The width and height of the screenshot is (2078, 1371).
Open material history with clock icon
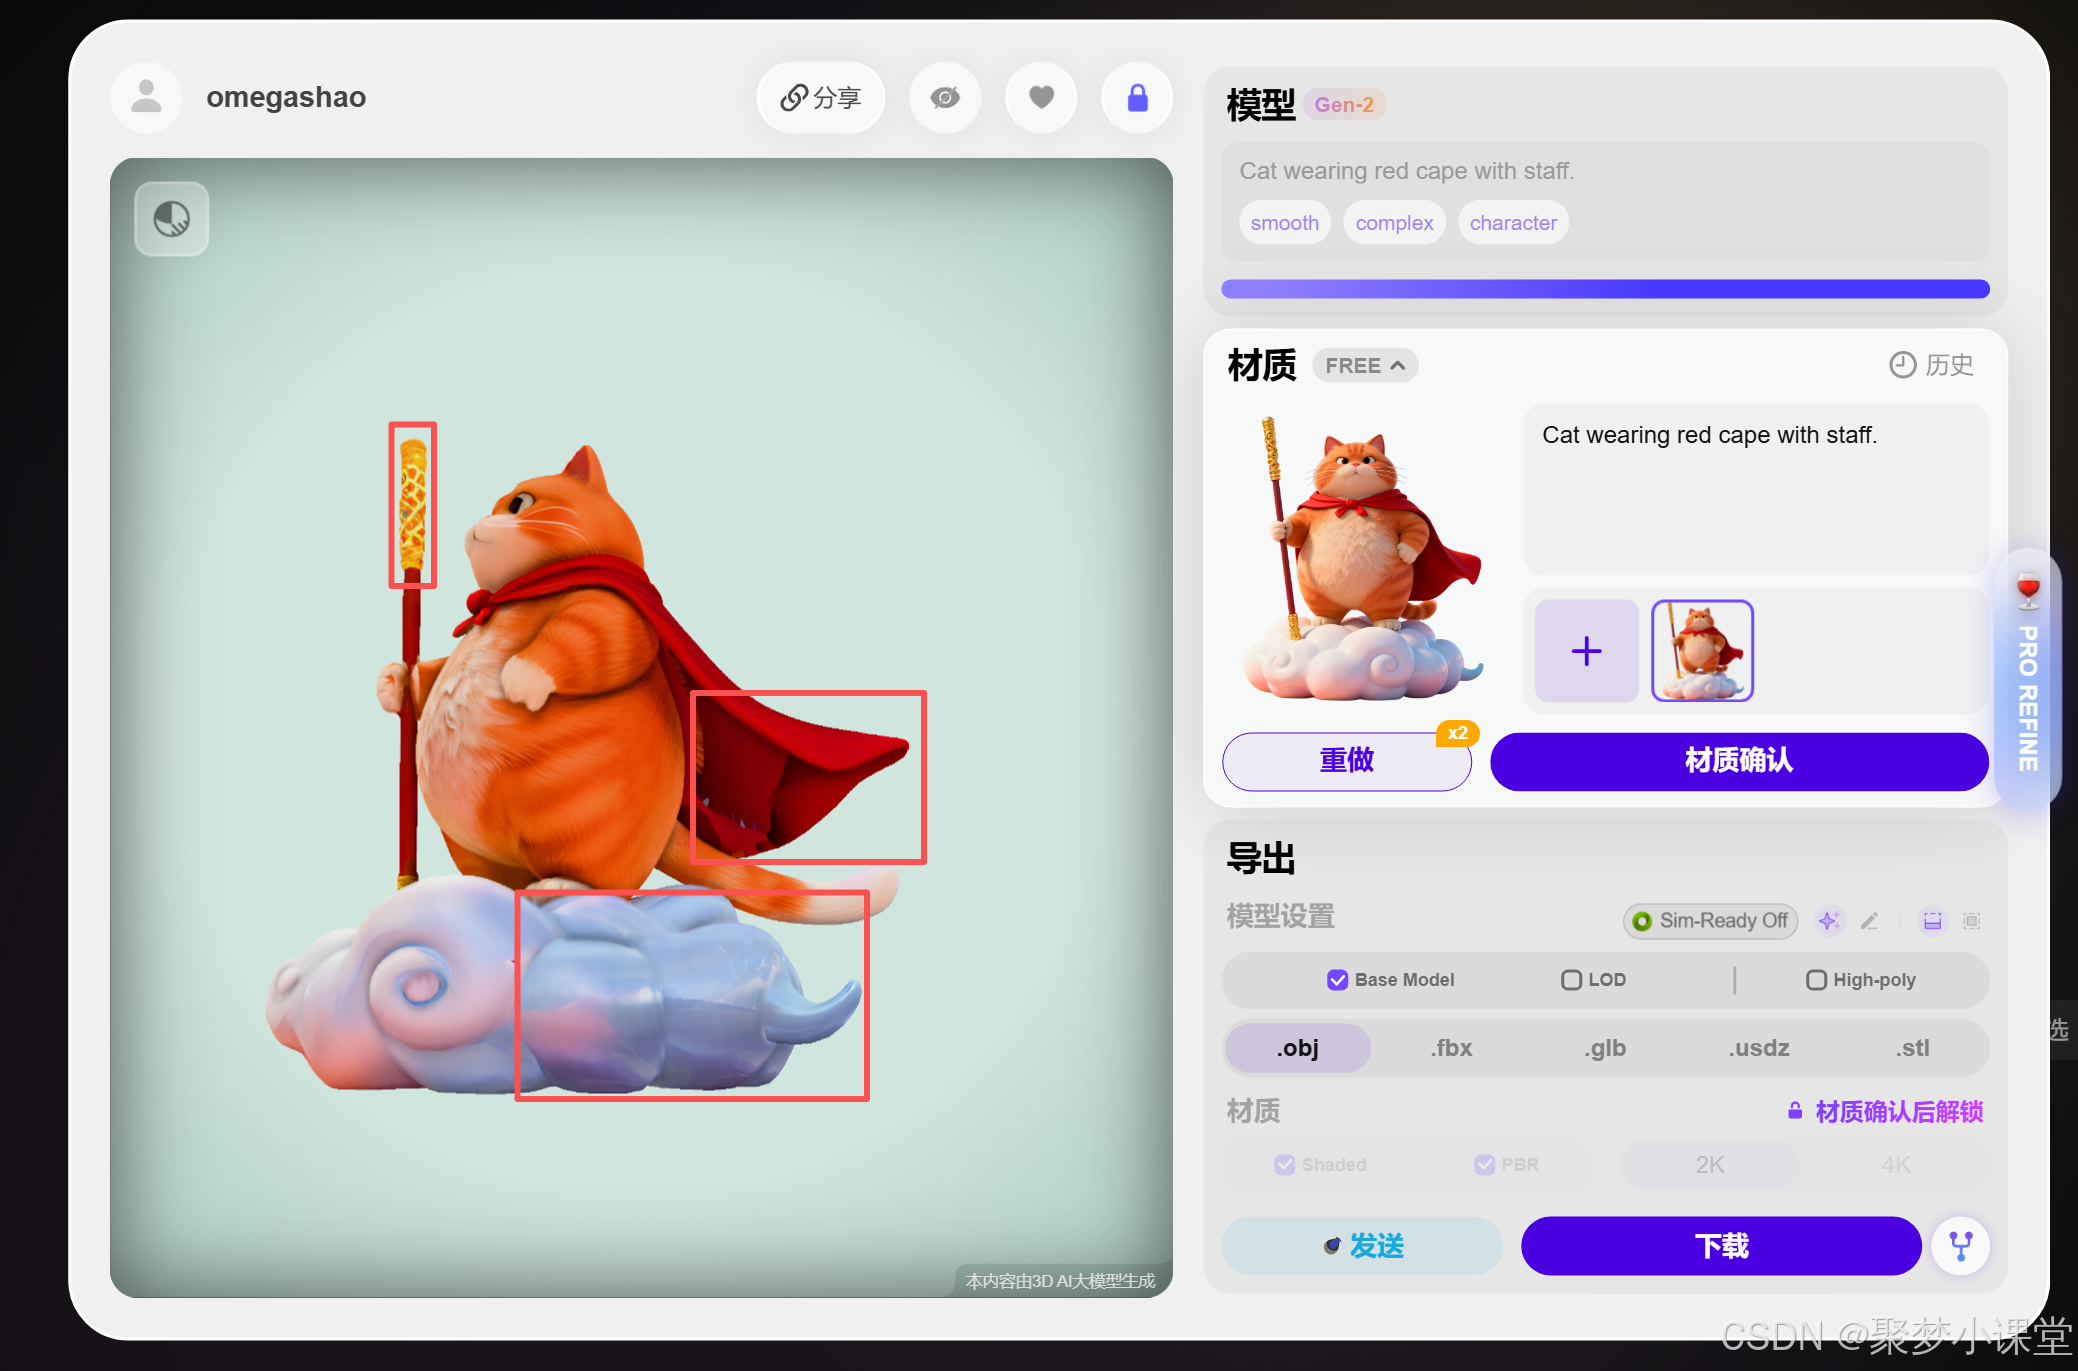1930,365
